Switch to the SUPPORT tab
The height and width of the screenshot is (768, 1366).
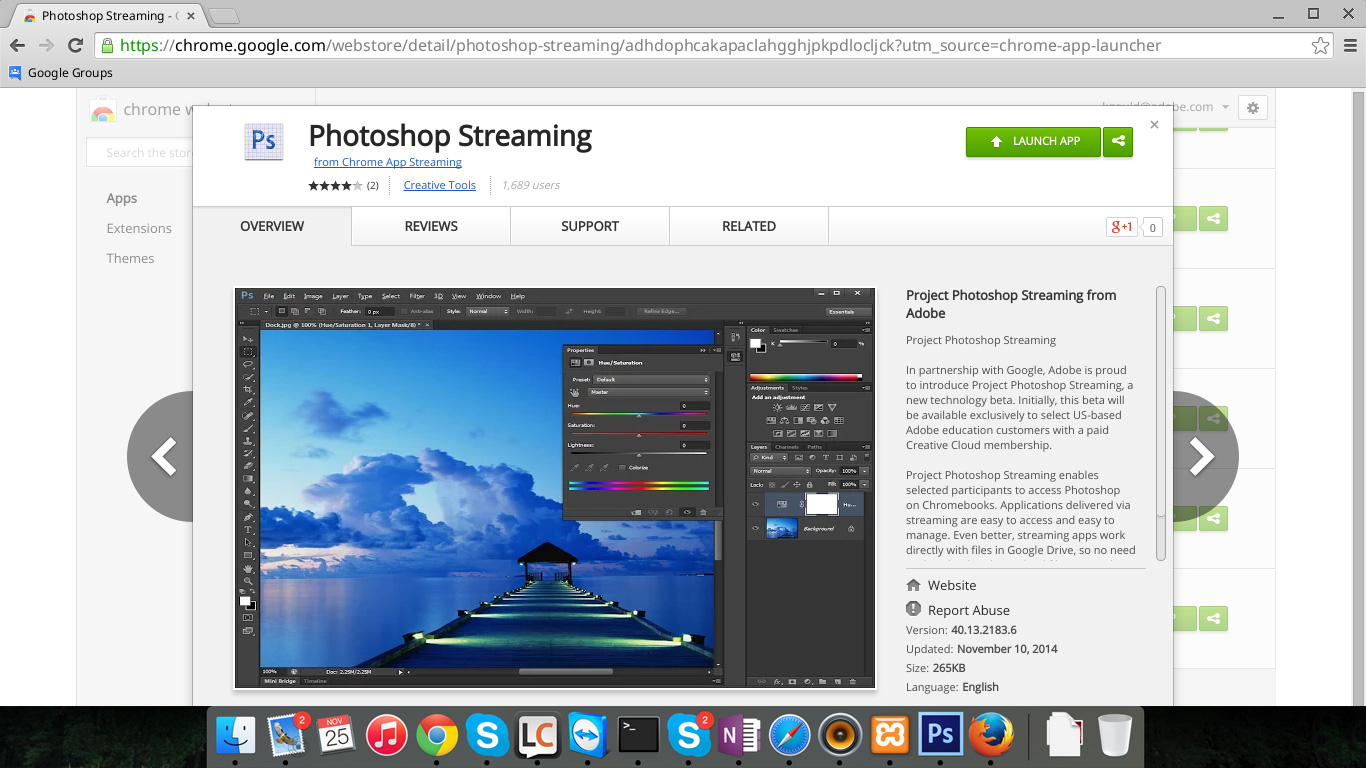[590, 226]
